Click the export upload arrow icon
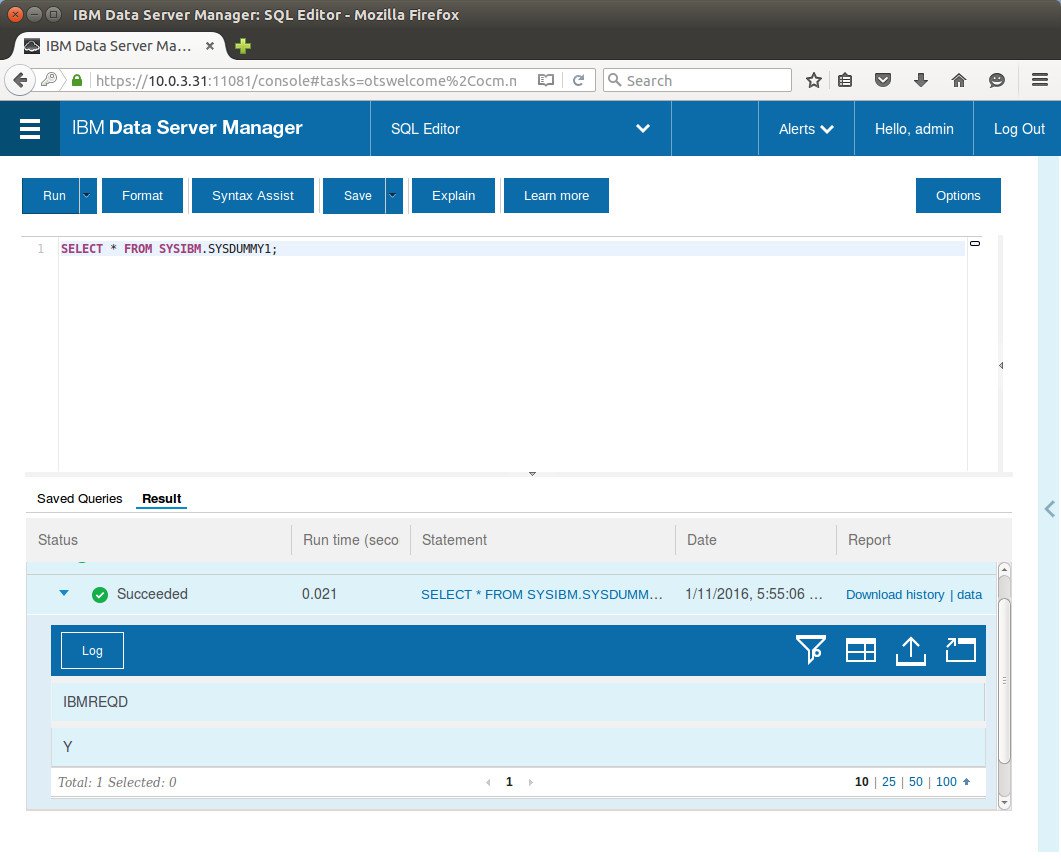 click(x=911, y=651)
